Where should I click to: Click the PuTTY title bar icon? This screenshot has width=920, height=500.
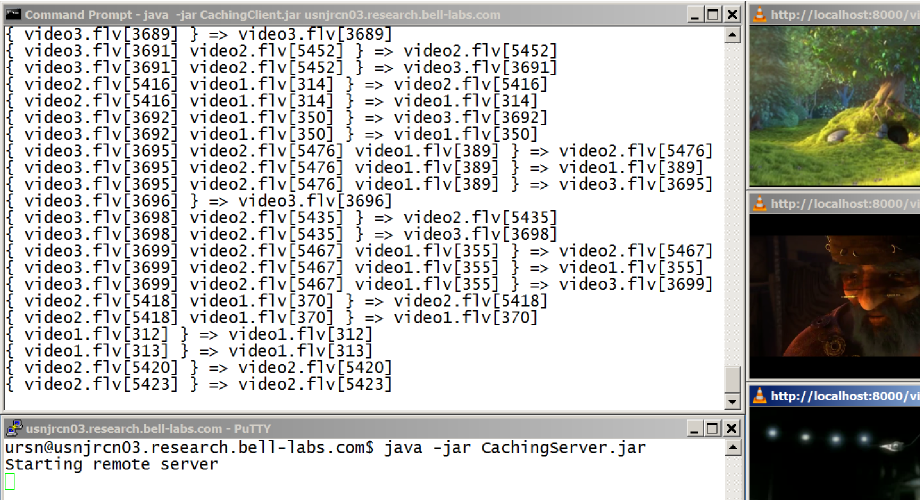point(14,428)
